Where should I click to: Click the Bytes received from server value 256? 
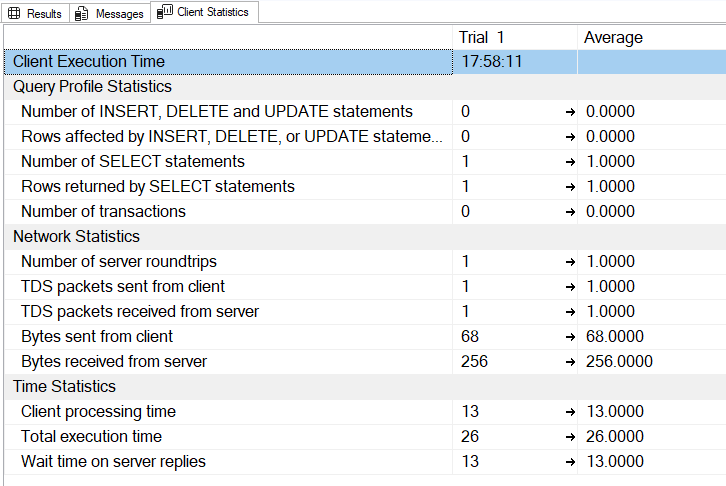coord(474,361)
